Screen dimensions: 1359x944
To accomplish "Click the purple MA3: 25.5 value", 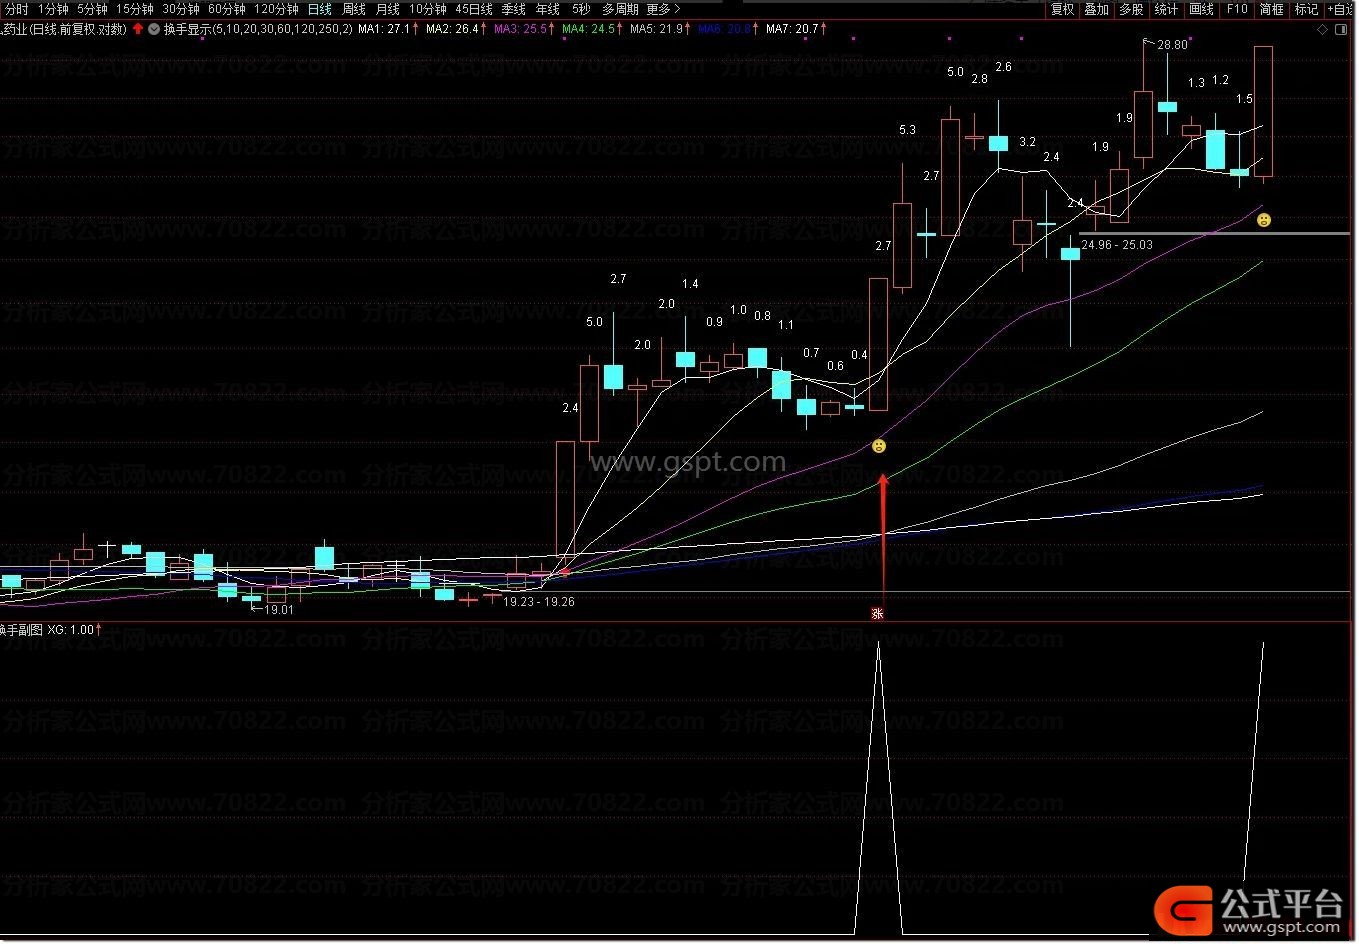I will [x=520, y=29].
